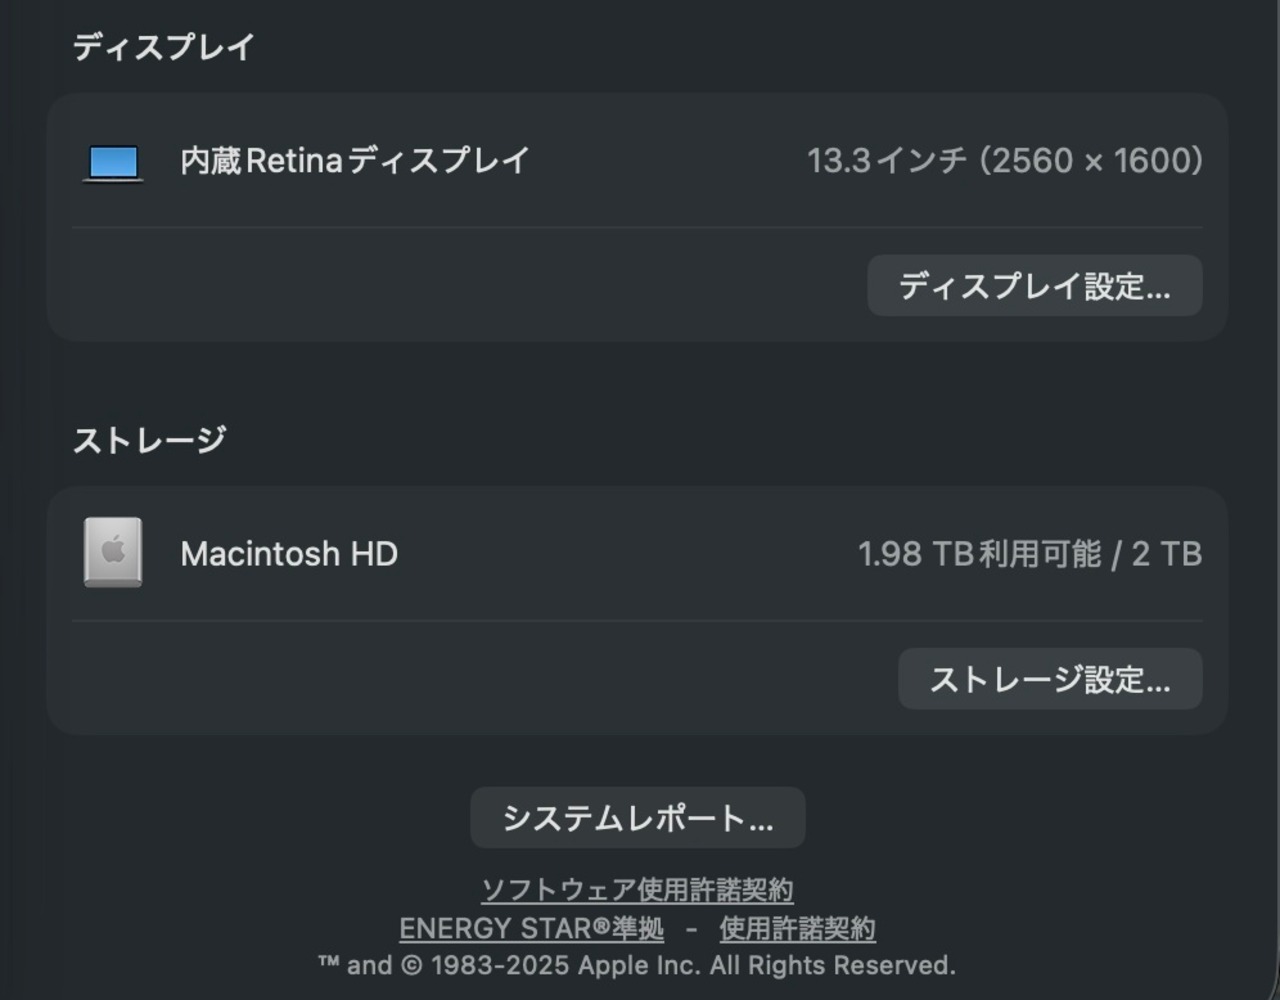Select the Macintosh HD volume name

click(x=289, y=554)
